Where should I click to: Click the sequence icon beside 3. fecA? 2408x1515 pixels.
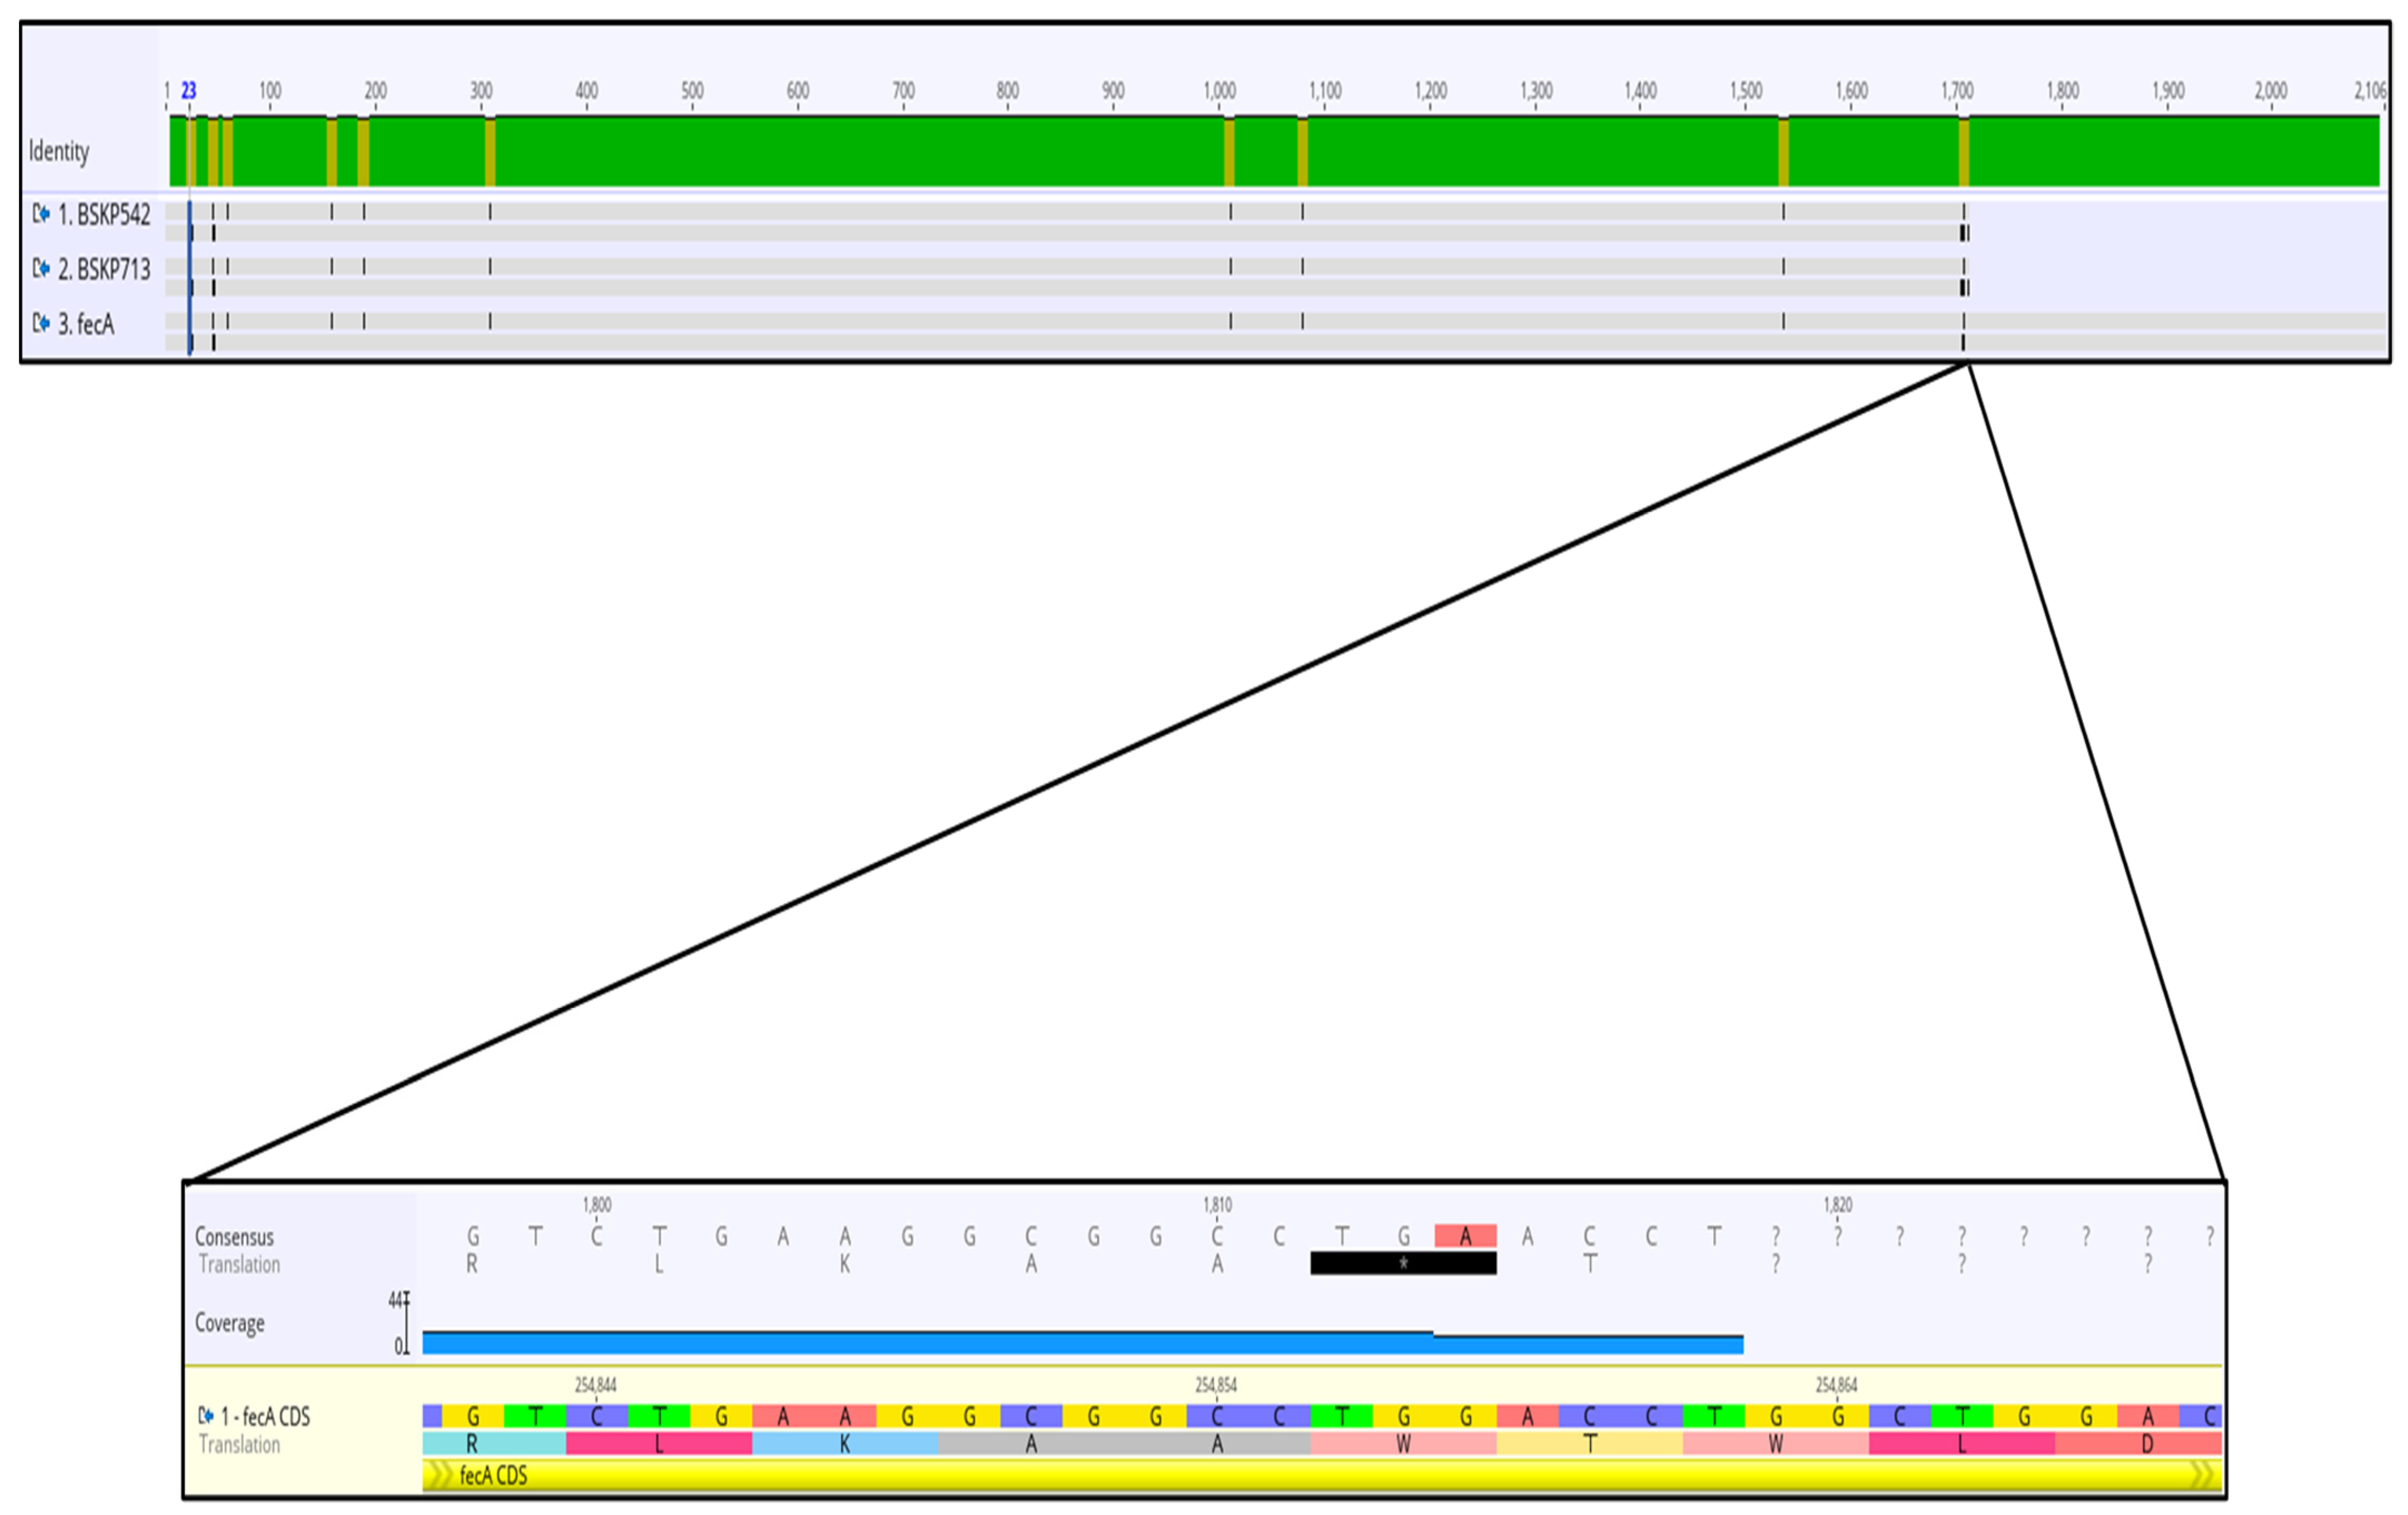pyautogui.click(x=41, y=323)
